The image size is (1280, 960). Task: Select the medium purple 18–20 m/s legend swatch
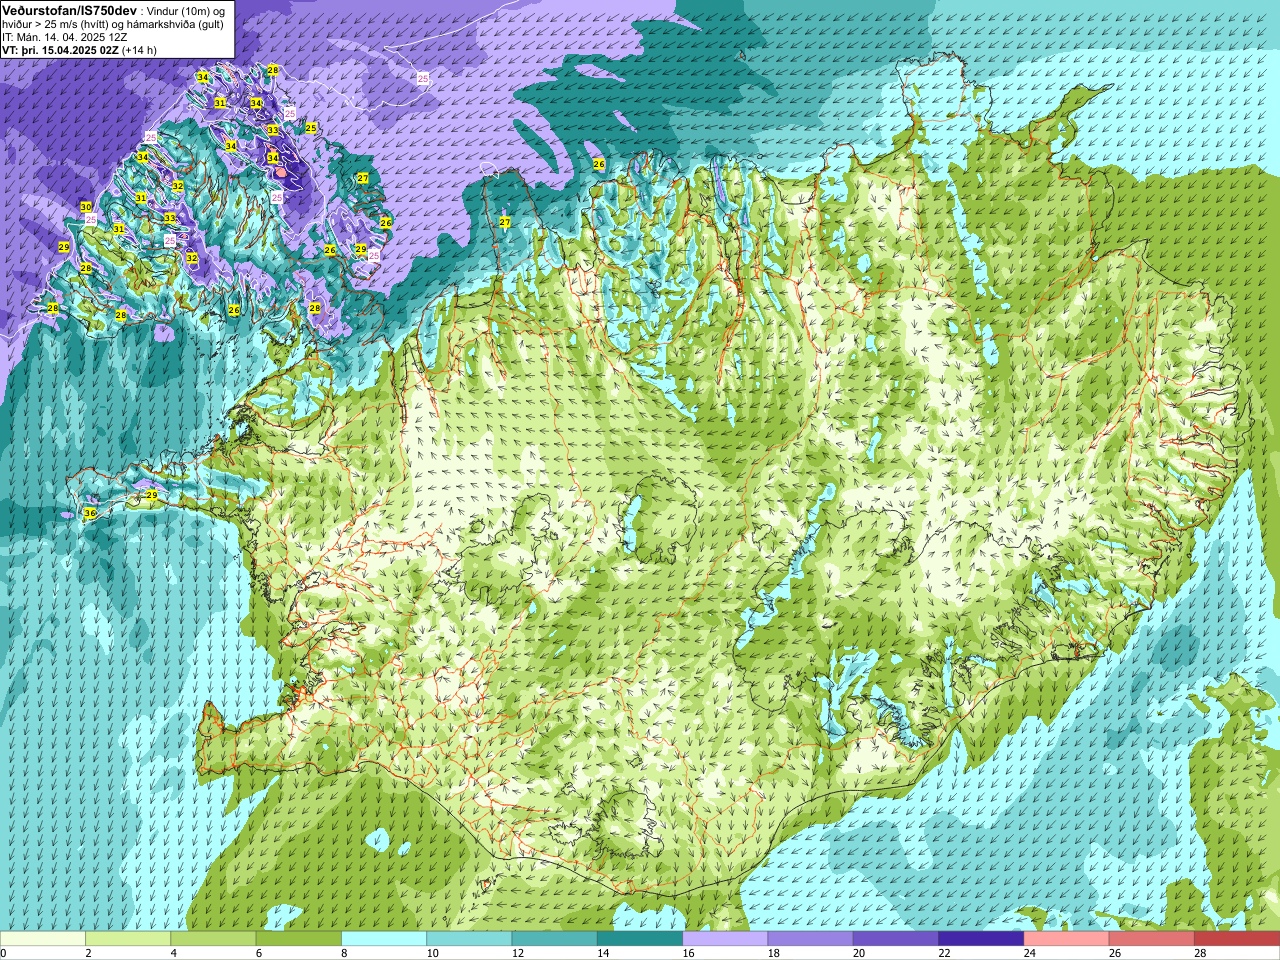(x=811, y=939)
